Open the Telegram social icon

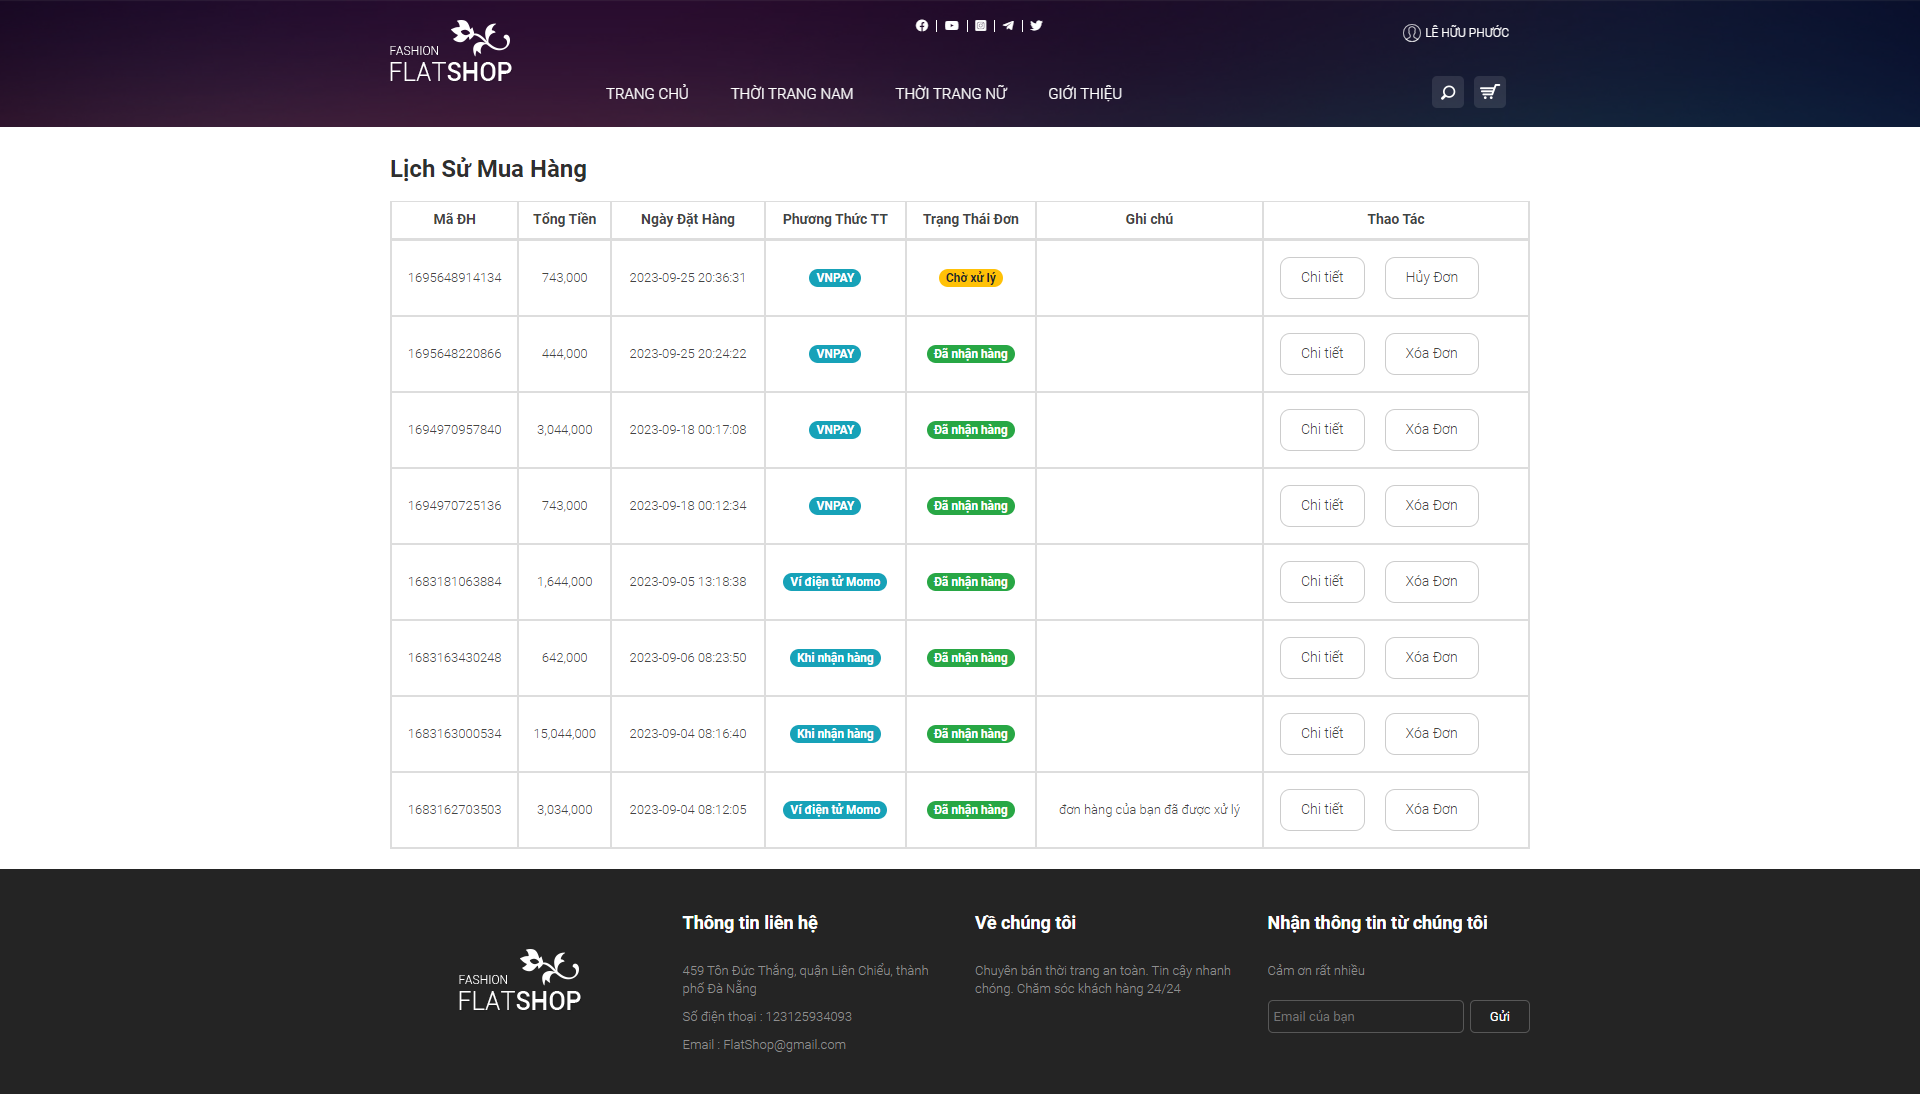tap(1008, 26)
